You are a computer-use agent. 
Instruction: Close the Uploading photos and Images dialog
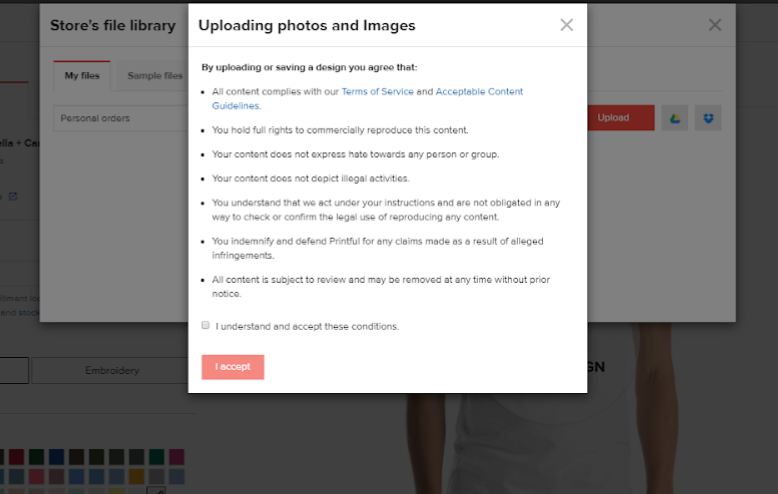566,25
